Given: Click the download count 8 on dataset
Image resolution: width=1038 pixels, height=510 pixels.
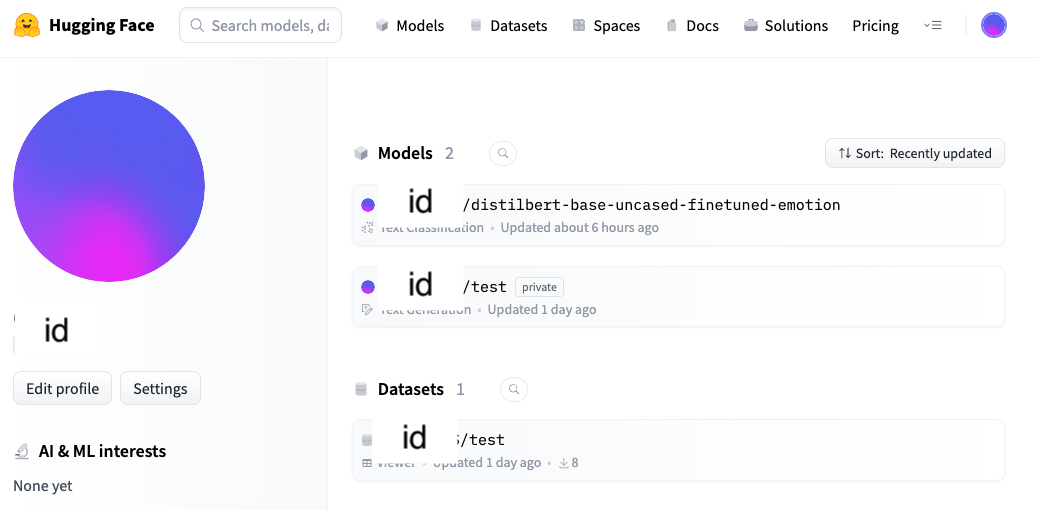Looking at the screenshot, I should coord(569,463).
